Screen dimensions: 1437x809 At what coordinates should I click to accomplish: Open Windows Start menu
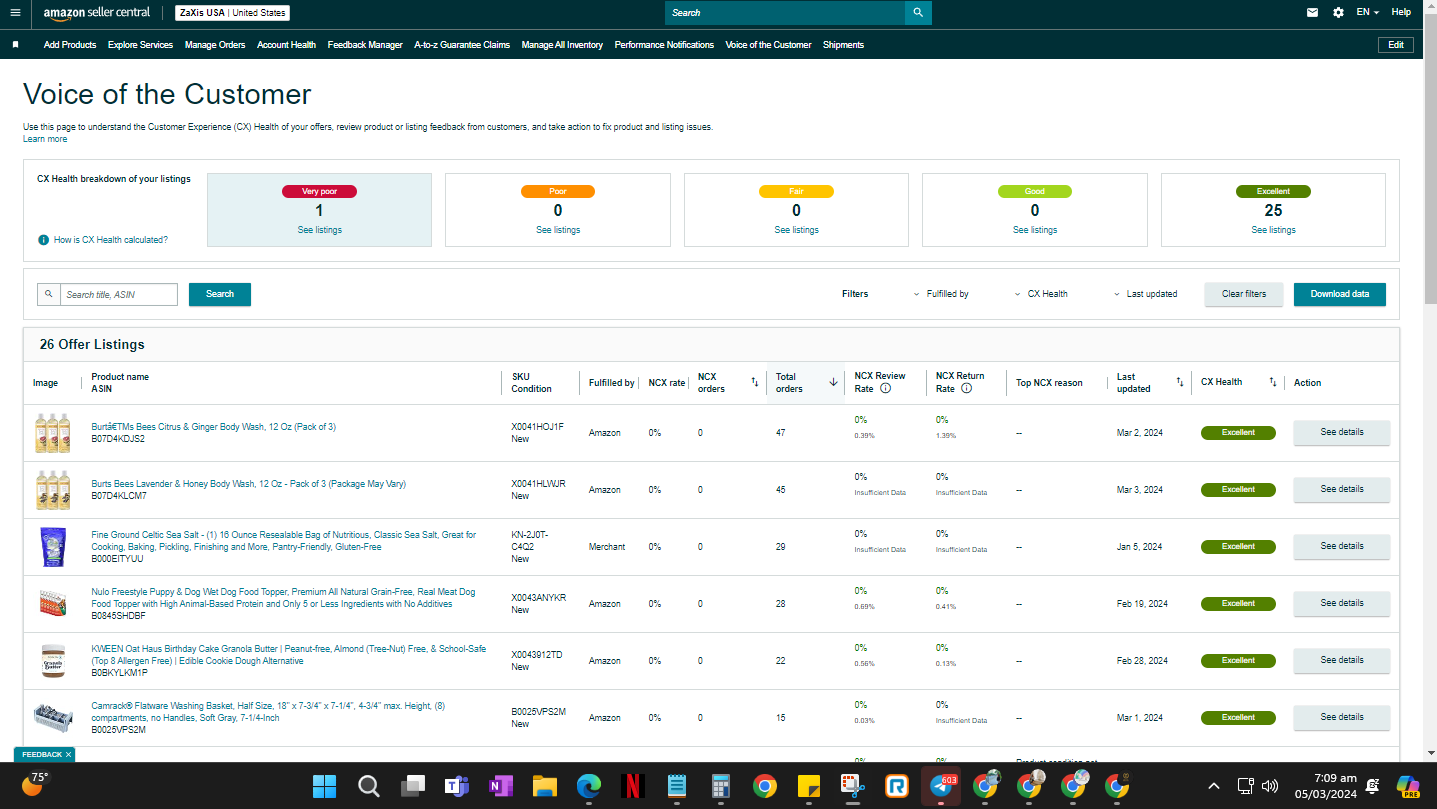325,787
